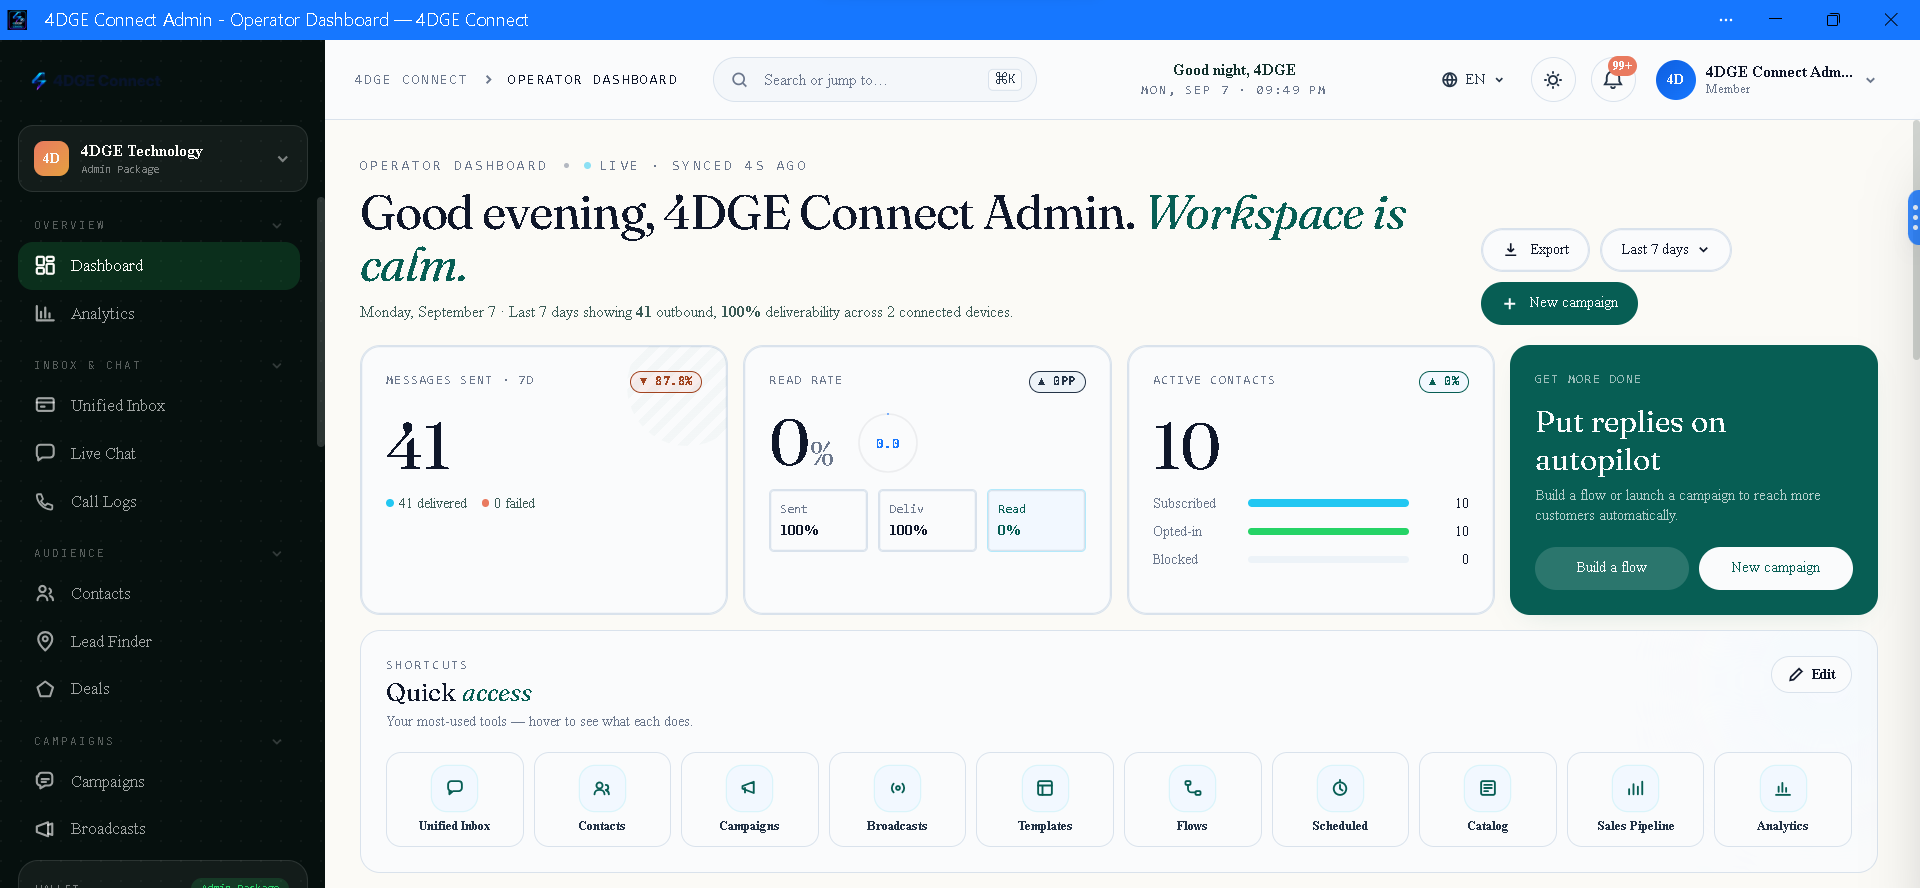This screenshot has width=1920, height=888.
Task: Open the Unified Inbox quick access tile
Action: coord(455,799)
